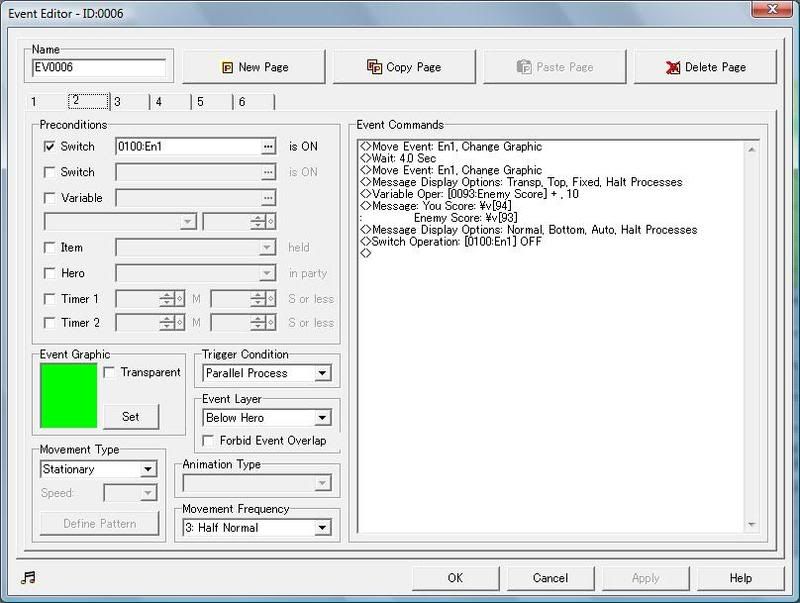Open the Item held dropdown

[x=195, y=248]
